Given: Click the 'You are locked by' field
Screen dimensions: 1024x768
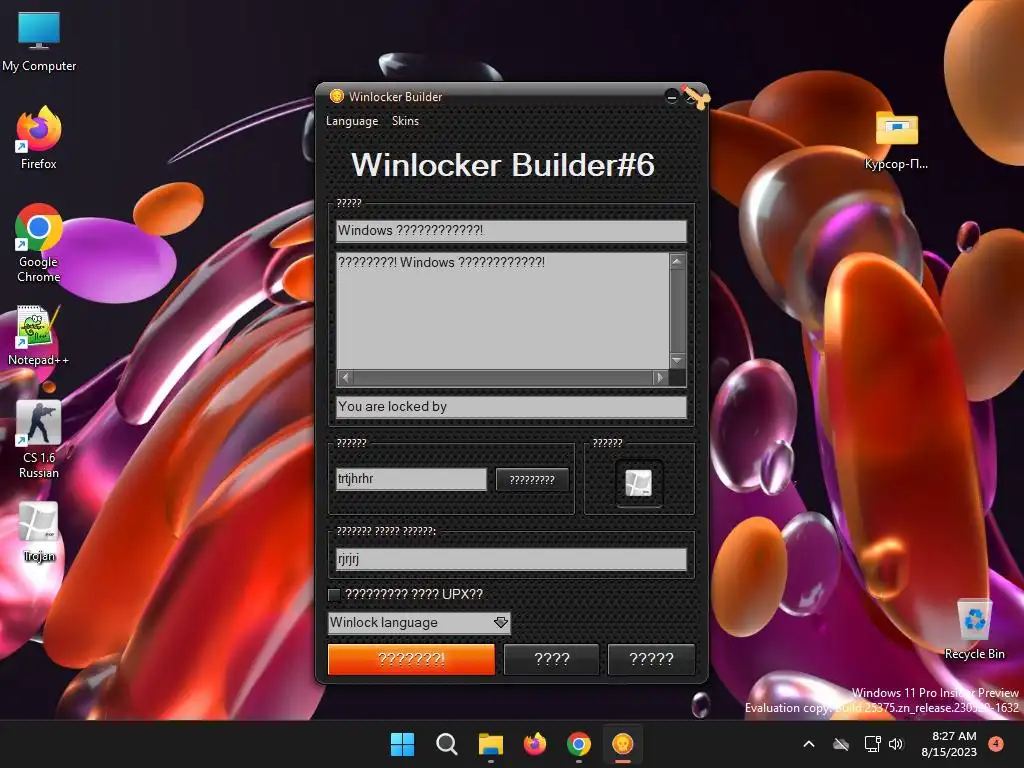Looking at the screenshot, I should click(511, 406).
